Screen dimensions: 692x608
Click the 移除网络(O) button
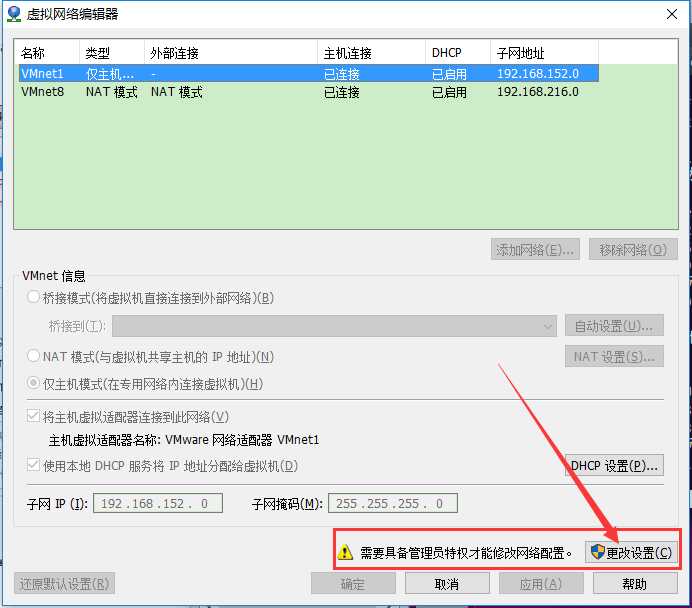[633, 250]
